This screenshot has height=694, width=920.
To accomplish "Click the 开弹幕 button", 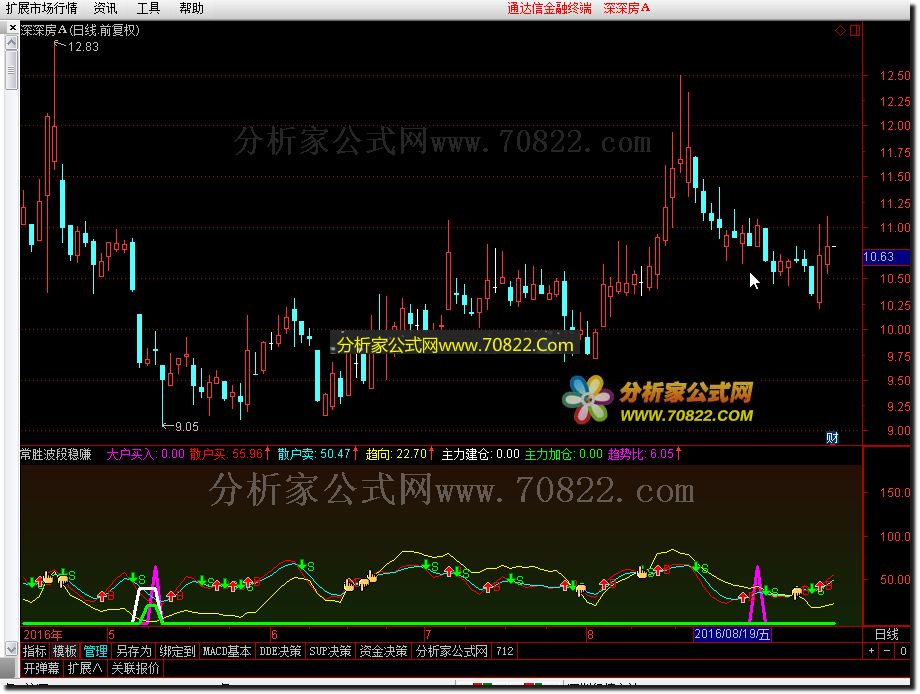I will (x=41, y=668).
